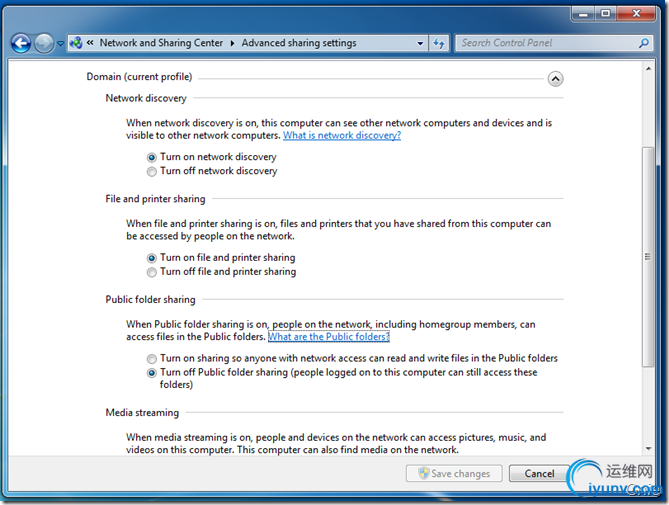Open the recent pages dropdown arrow
Image resolution: width=669 pixels, height=505 pixels.
pos(60,44)
